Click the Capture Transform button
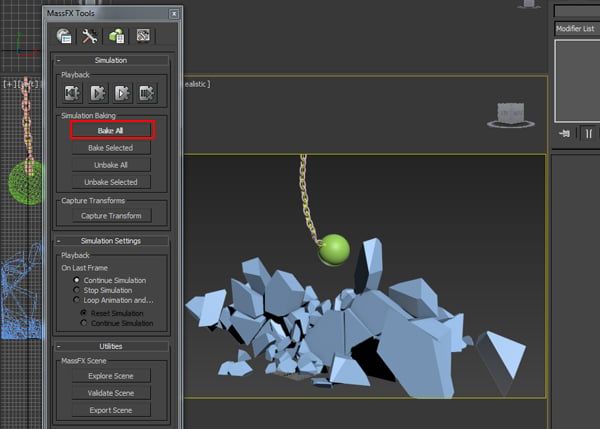This screenshot has width=600, height=429. 111,216
